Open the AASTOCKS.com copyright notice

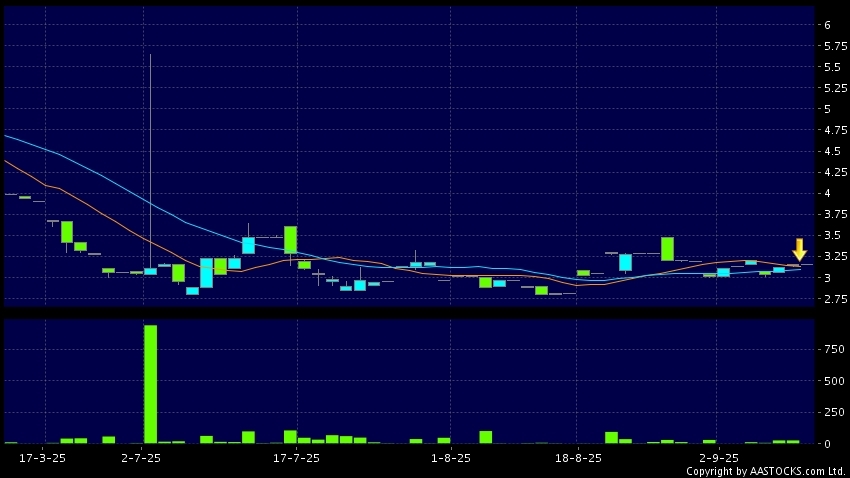click(x=766, y=471)
